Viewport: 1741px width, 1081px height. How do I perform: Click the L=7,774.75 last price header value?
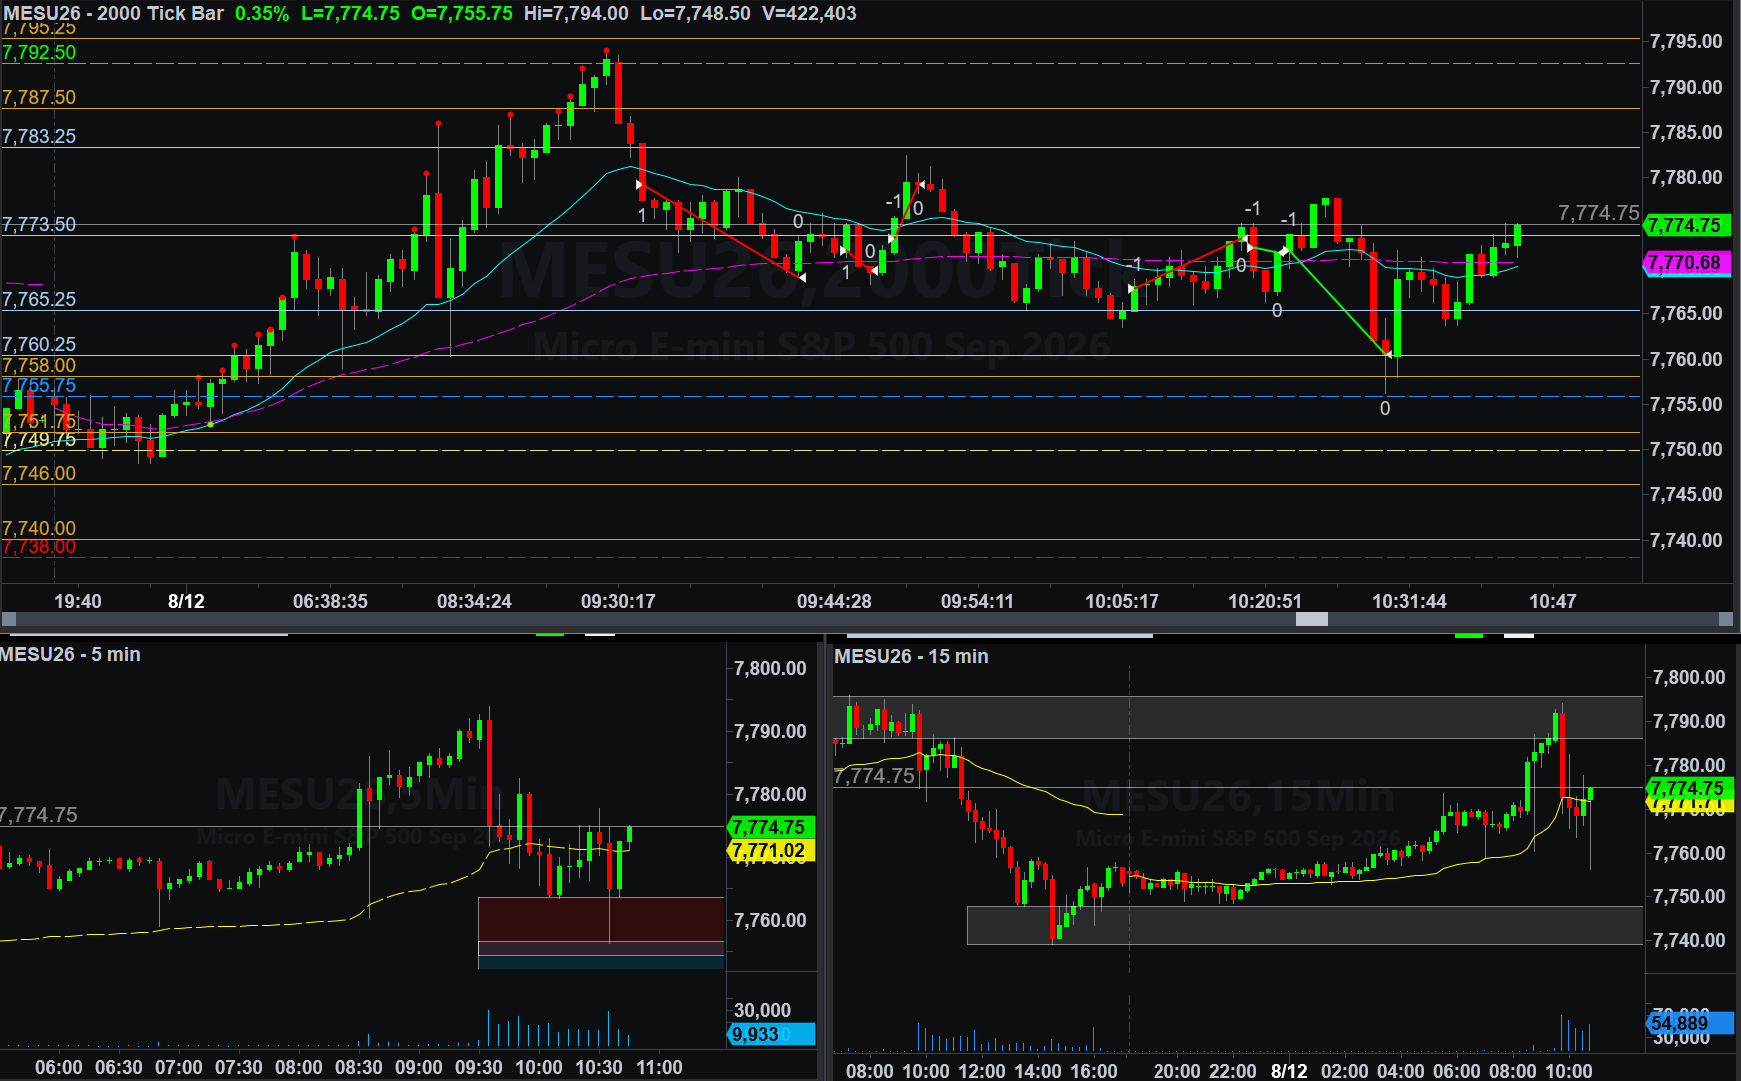(350, 13)
